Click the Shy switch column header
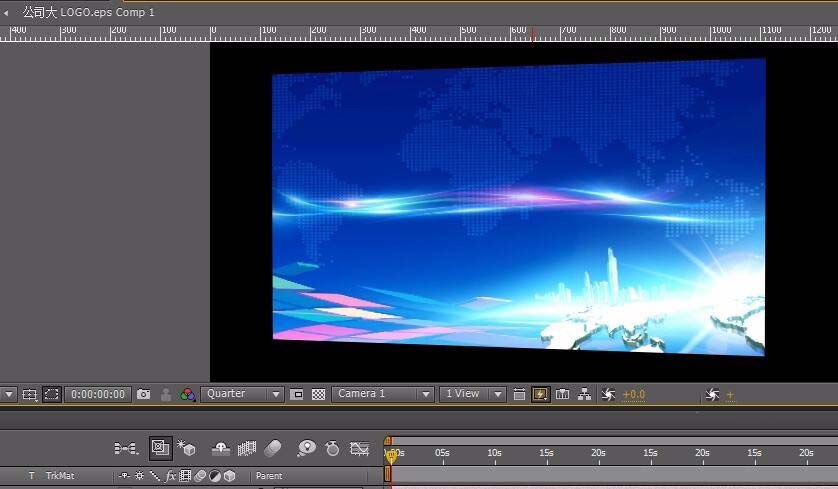 pos(125,475)
